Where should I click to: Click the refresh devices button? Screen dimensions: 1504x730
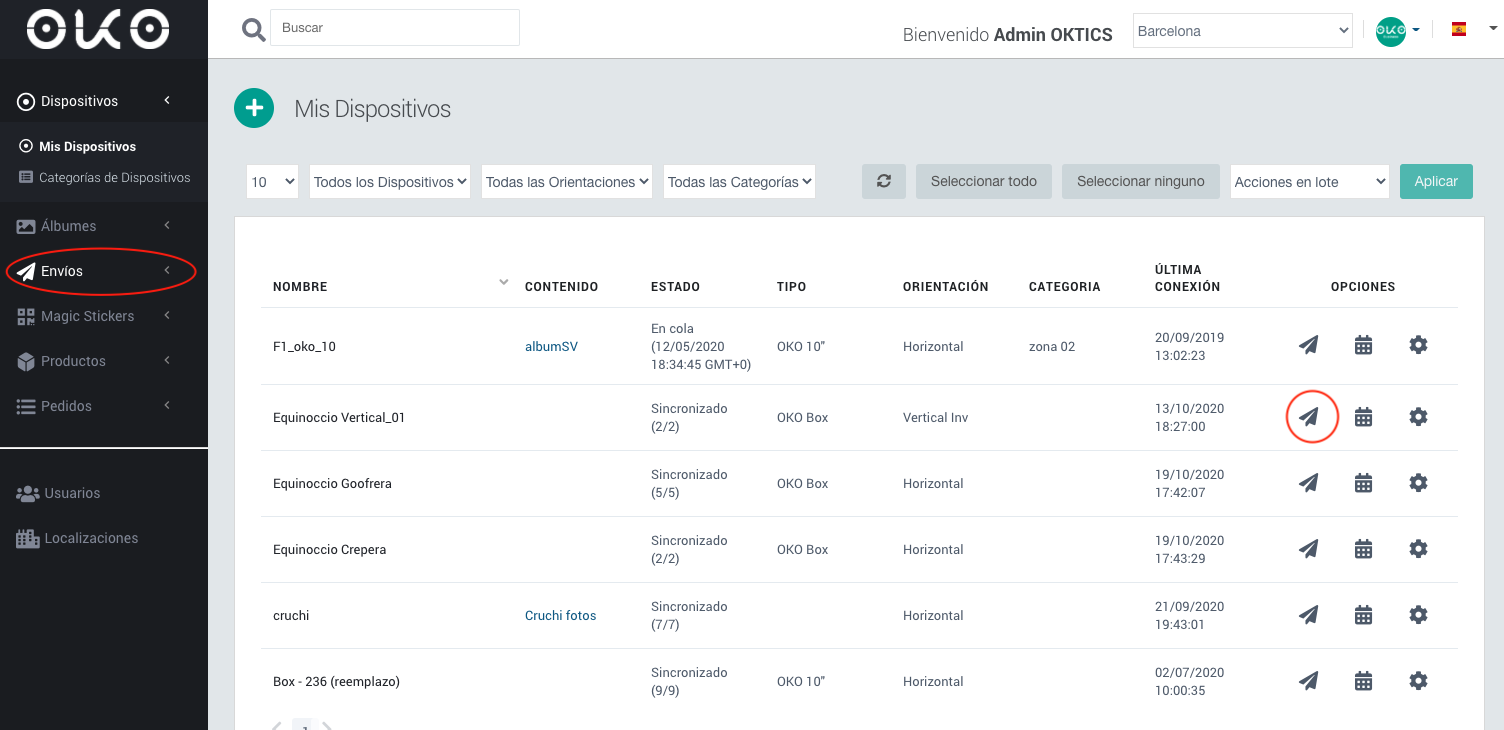click(x=884, y=181)
